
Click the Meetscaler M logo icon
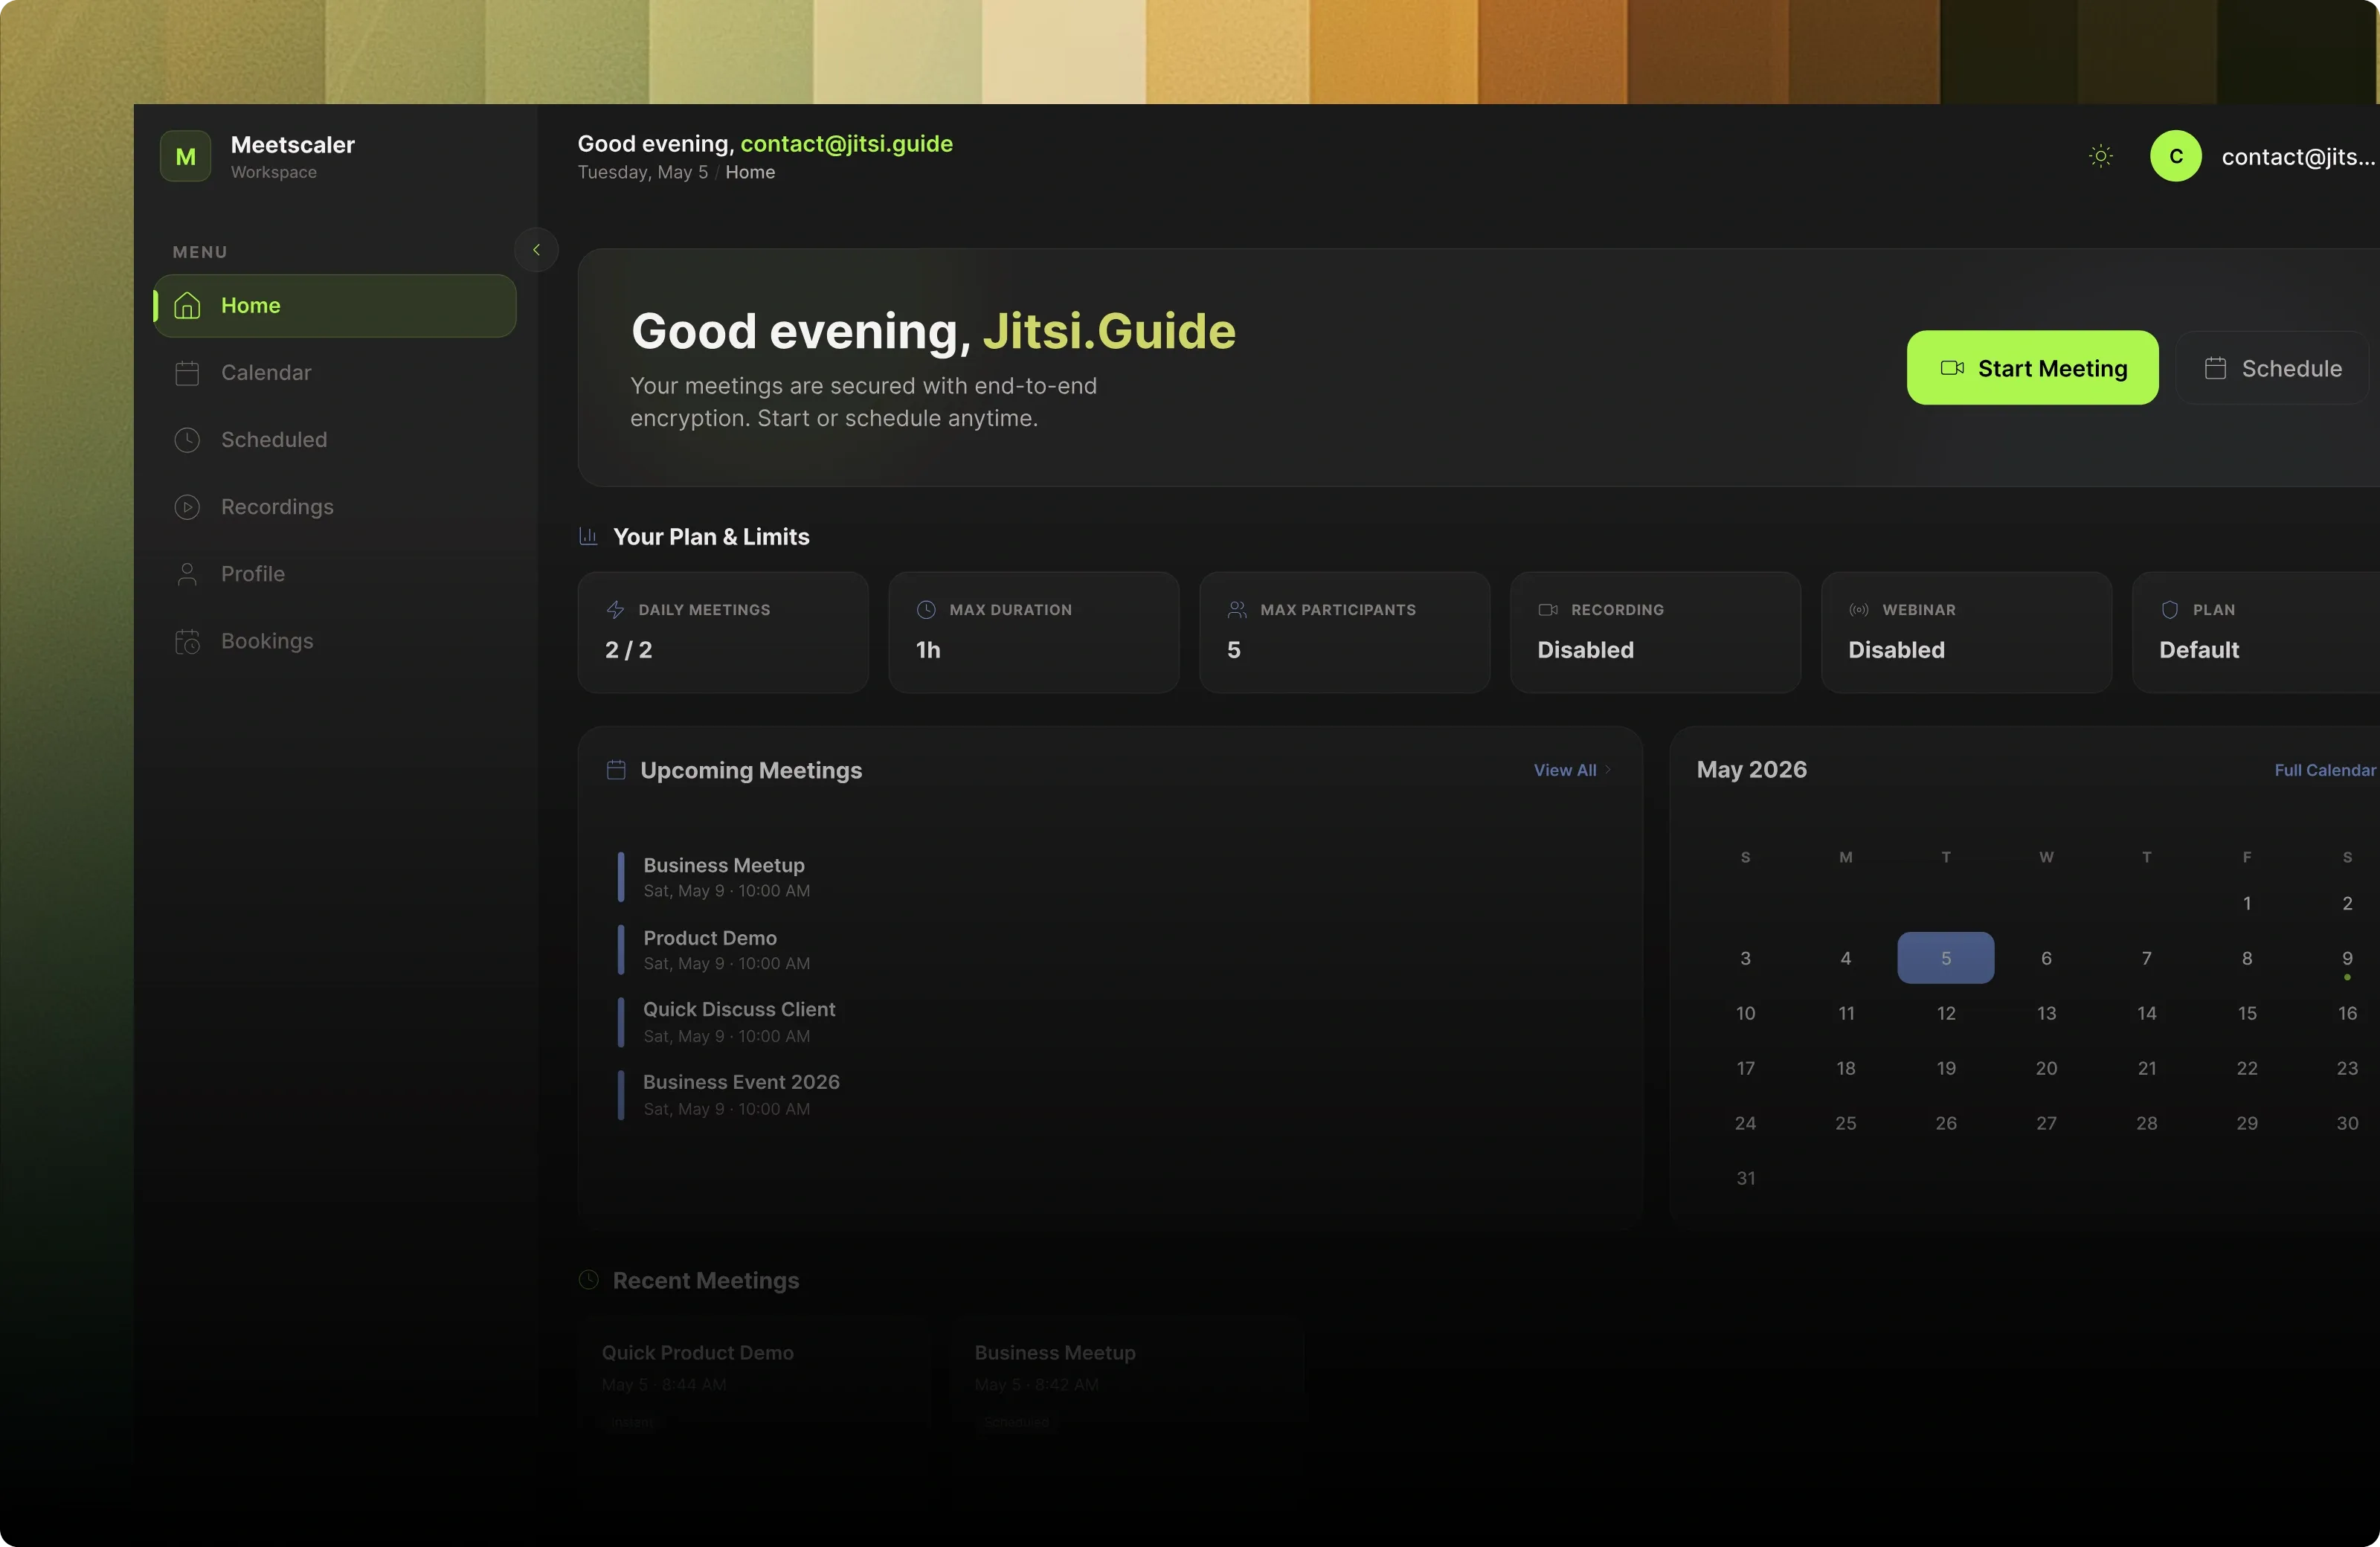point(186,156)
